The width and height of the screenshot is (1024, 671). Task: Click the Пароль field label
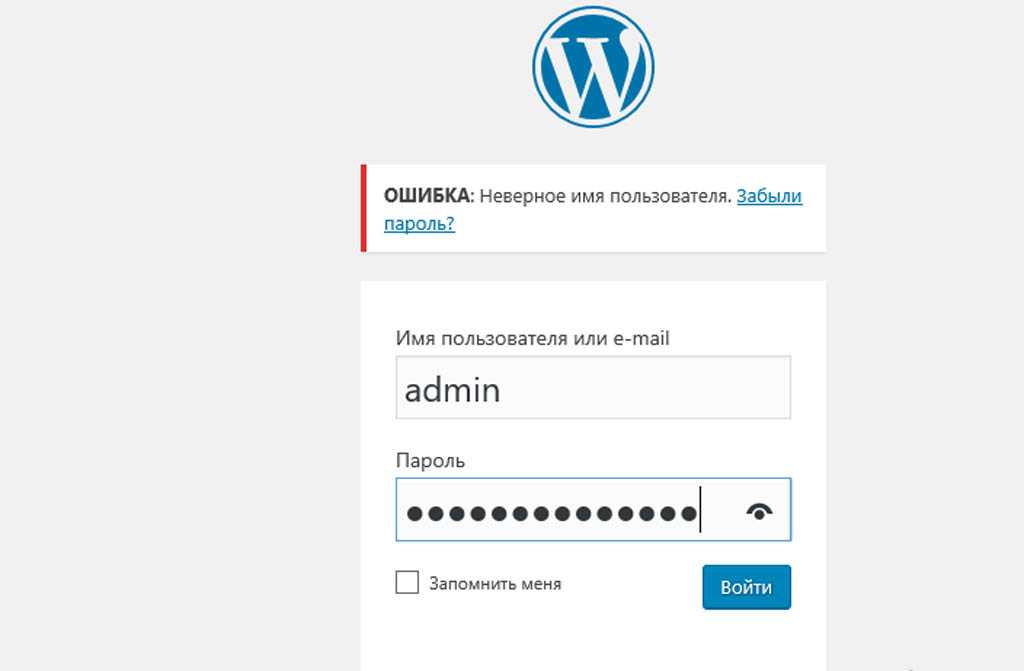click(430, 461)
